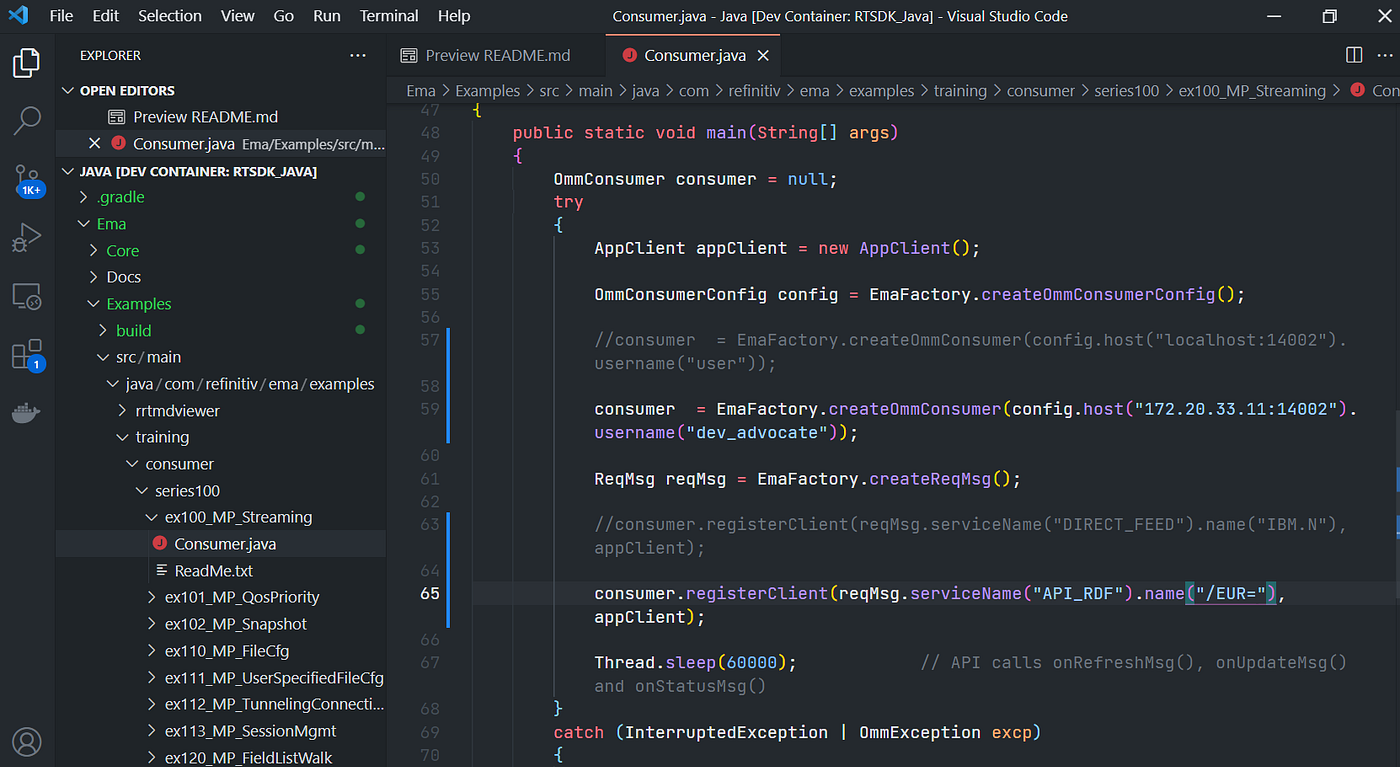Open the Search view in activity bar
Screen dimensions: 1400x767
click(x=26, y=121)
